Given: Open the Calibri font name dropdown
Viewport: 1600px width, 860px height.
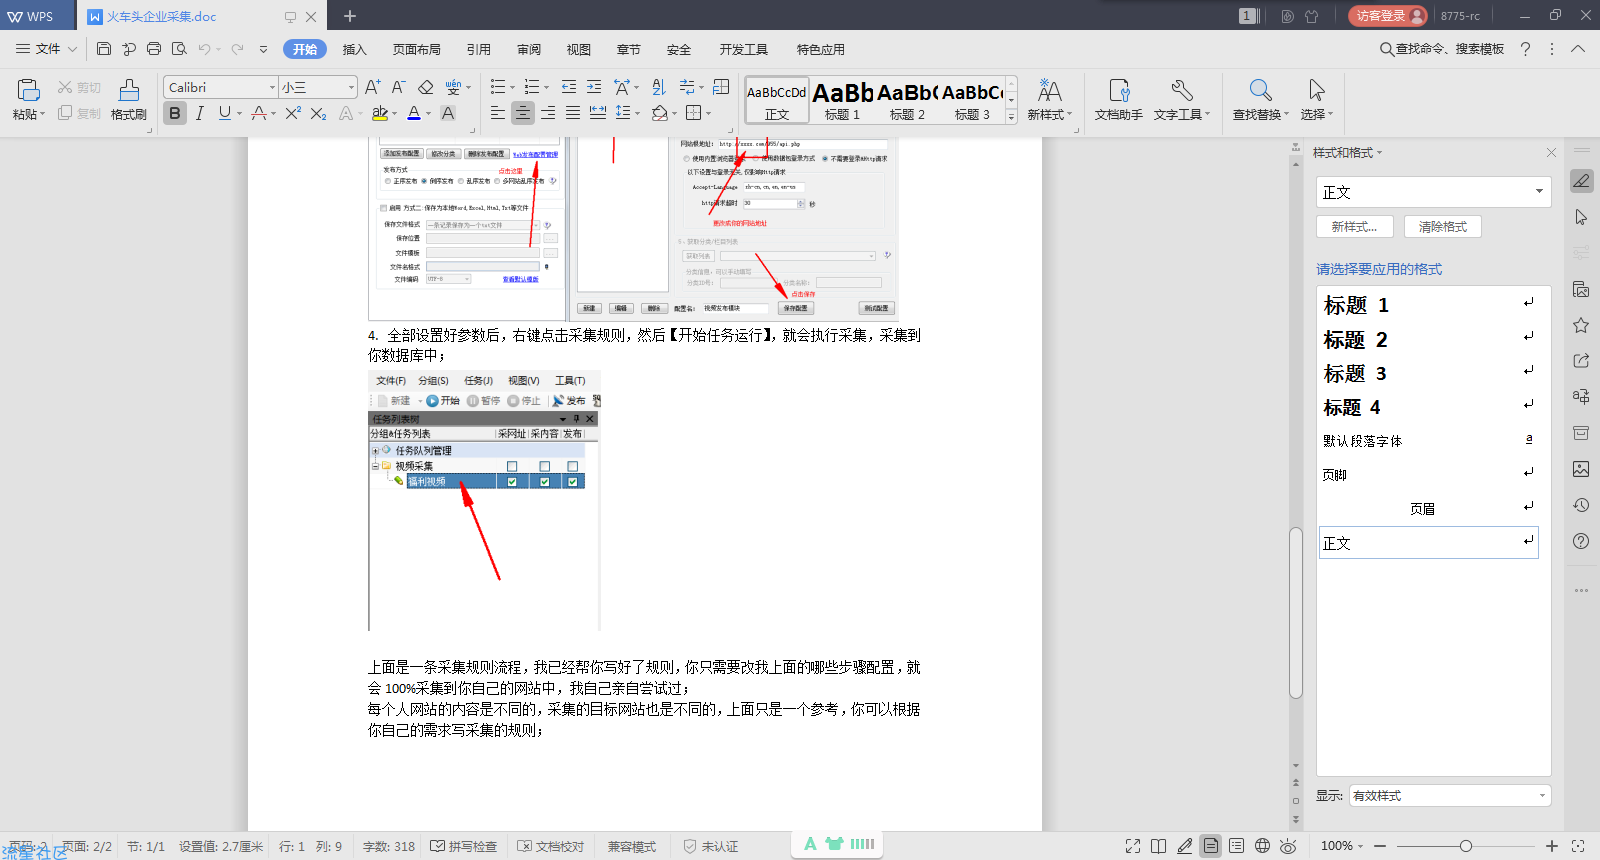Looking at the screenshot, I should 272,87.
